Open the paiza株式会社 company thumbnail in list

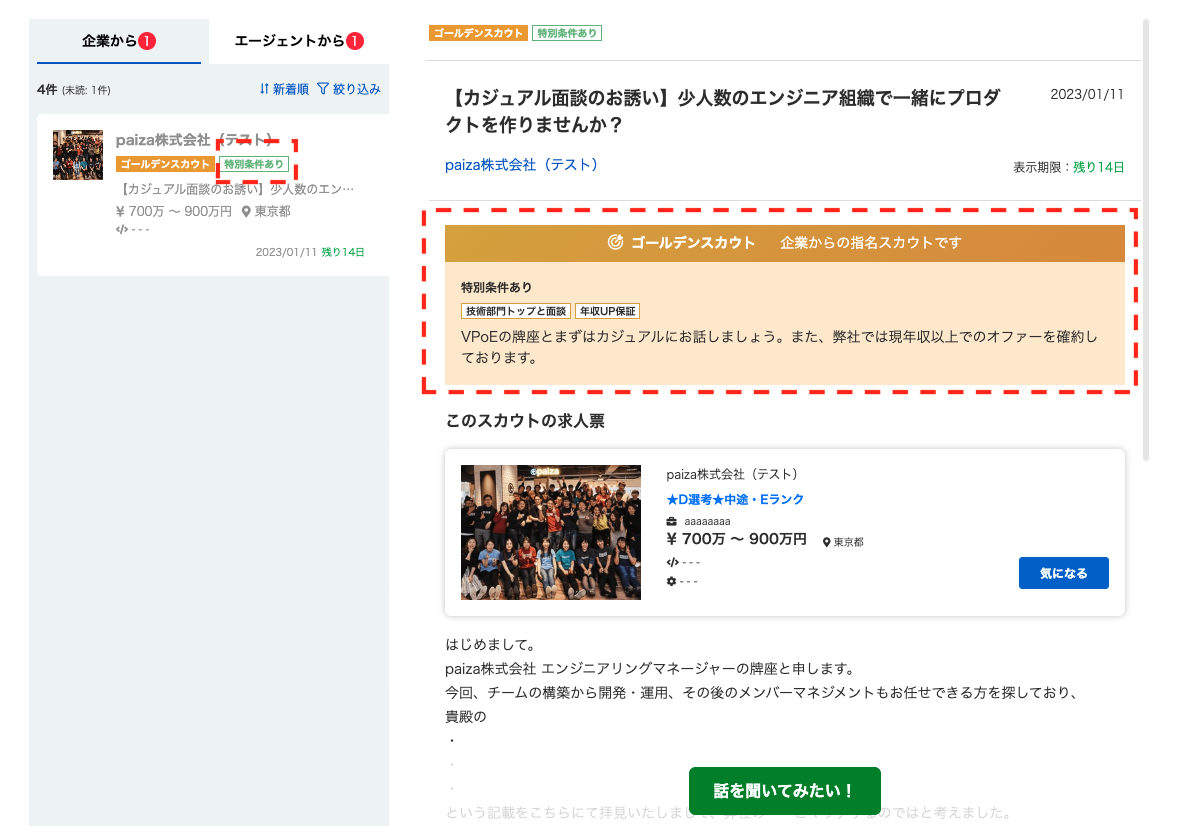pyautogui.click(x=77, y=155)
